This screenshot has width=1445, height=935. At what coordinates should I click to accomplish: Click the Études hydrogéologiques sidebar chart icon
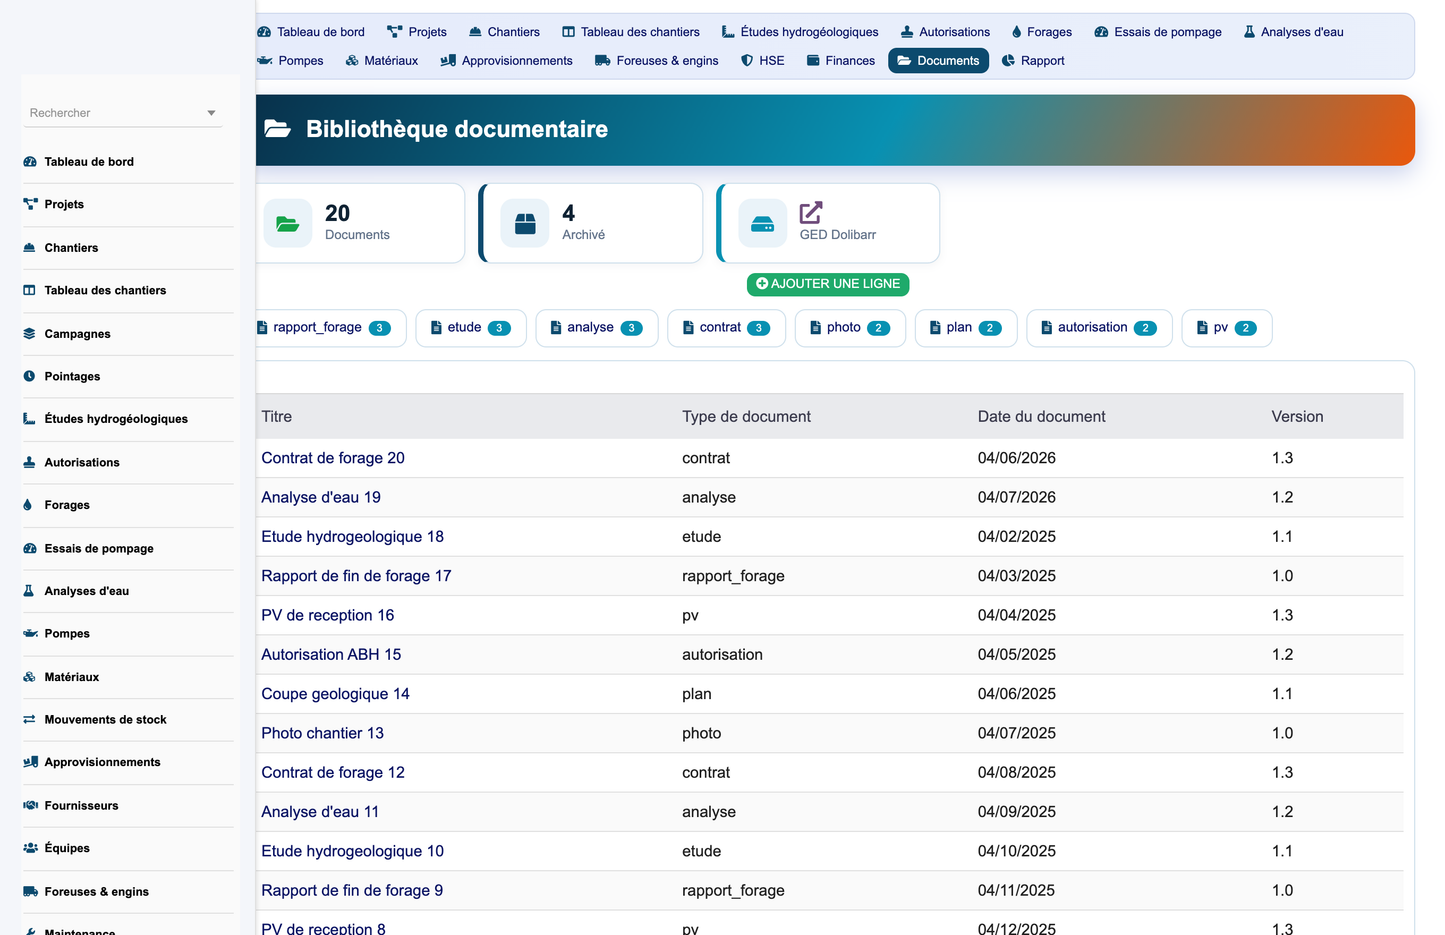(x=30, y=419)
